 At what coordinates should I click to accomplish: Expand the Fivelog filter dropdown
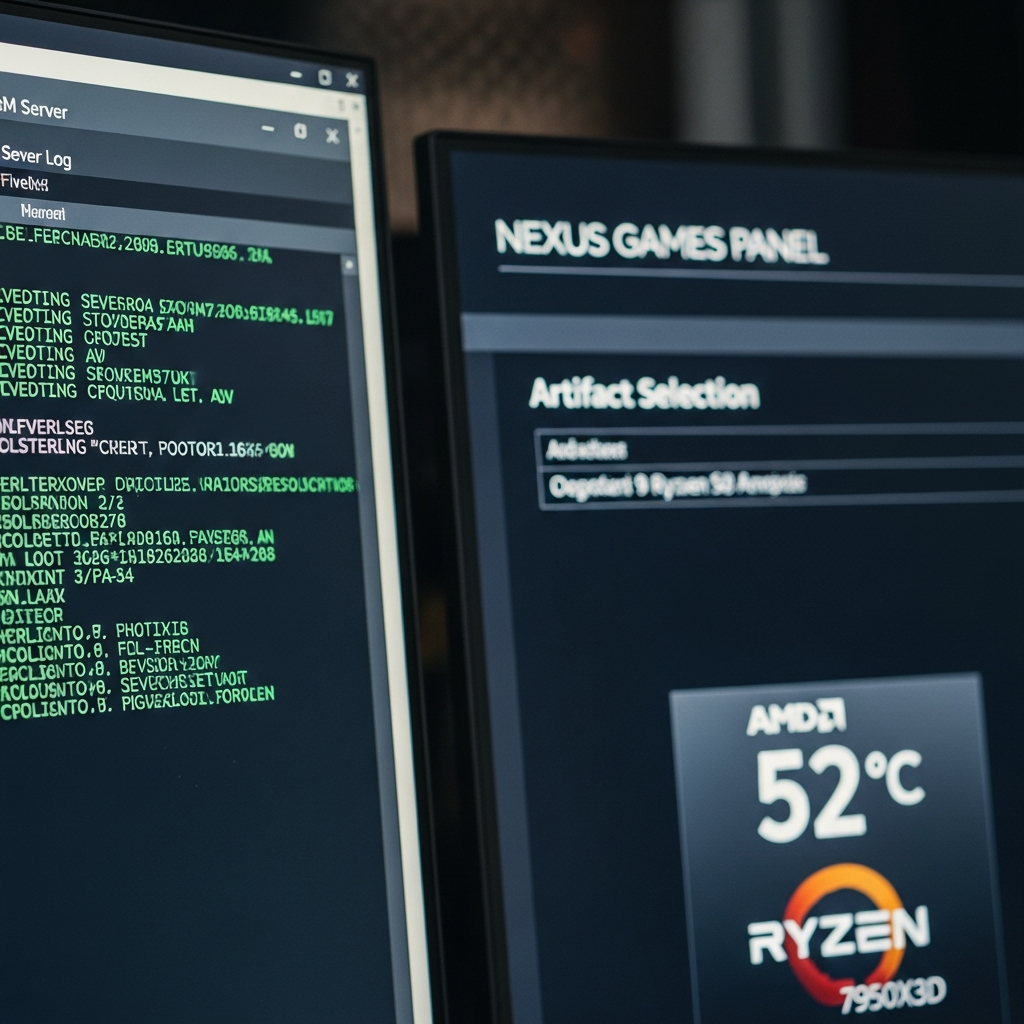point(25,182)
